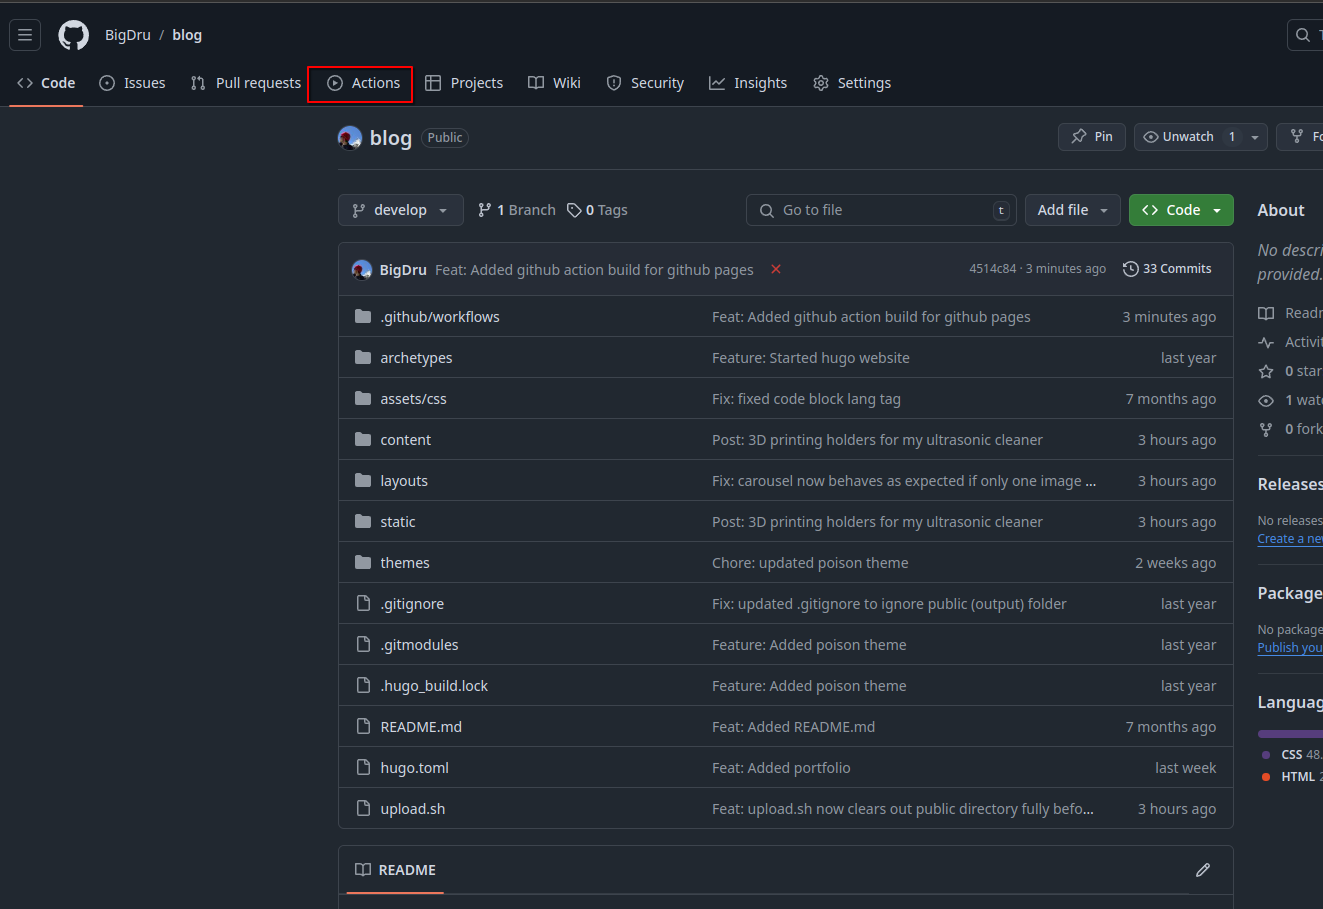1323x909 pixels.
Task: Open the Unwatch dropdown arrow
Action: click(1255, 137)
